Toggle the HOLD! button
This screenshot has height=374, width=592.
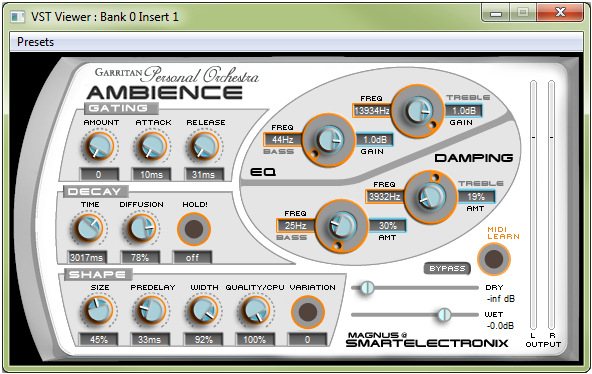[x=194, y=229]
